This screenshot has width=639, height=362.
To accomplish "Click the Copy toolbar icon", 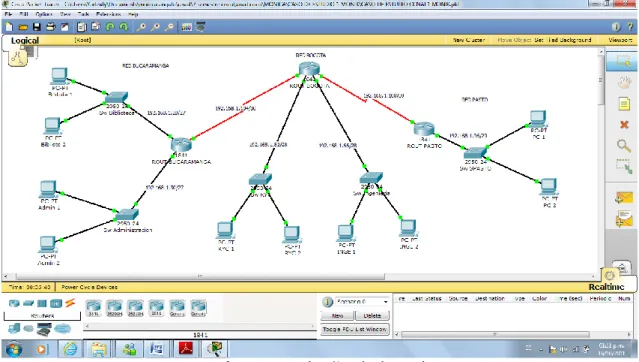I will [82, 27].
